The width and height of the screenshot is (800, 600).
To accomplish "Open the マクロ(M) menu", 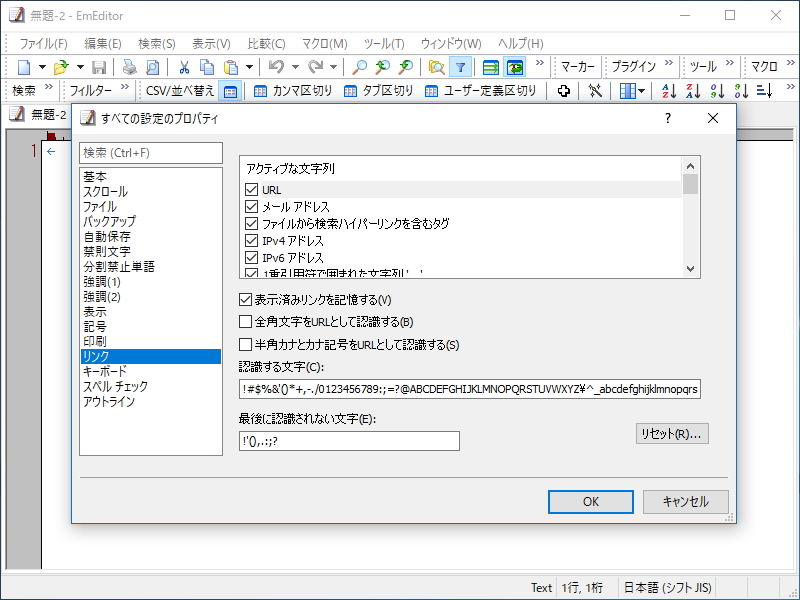I will (324, 44).
